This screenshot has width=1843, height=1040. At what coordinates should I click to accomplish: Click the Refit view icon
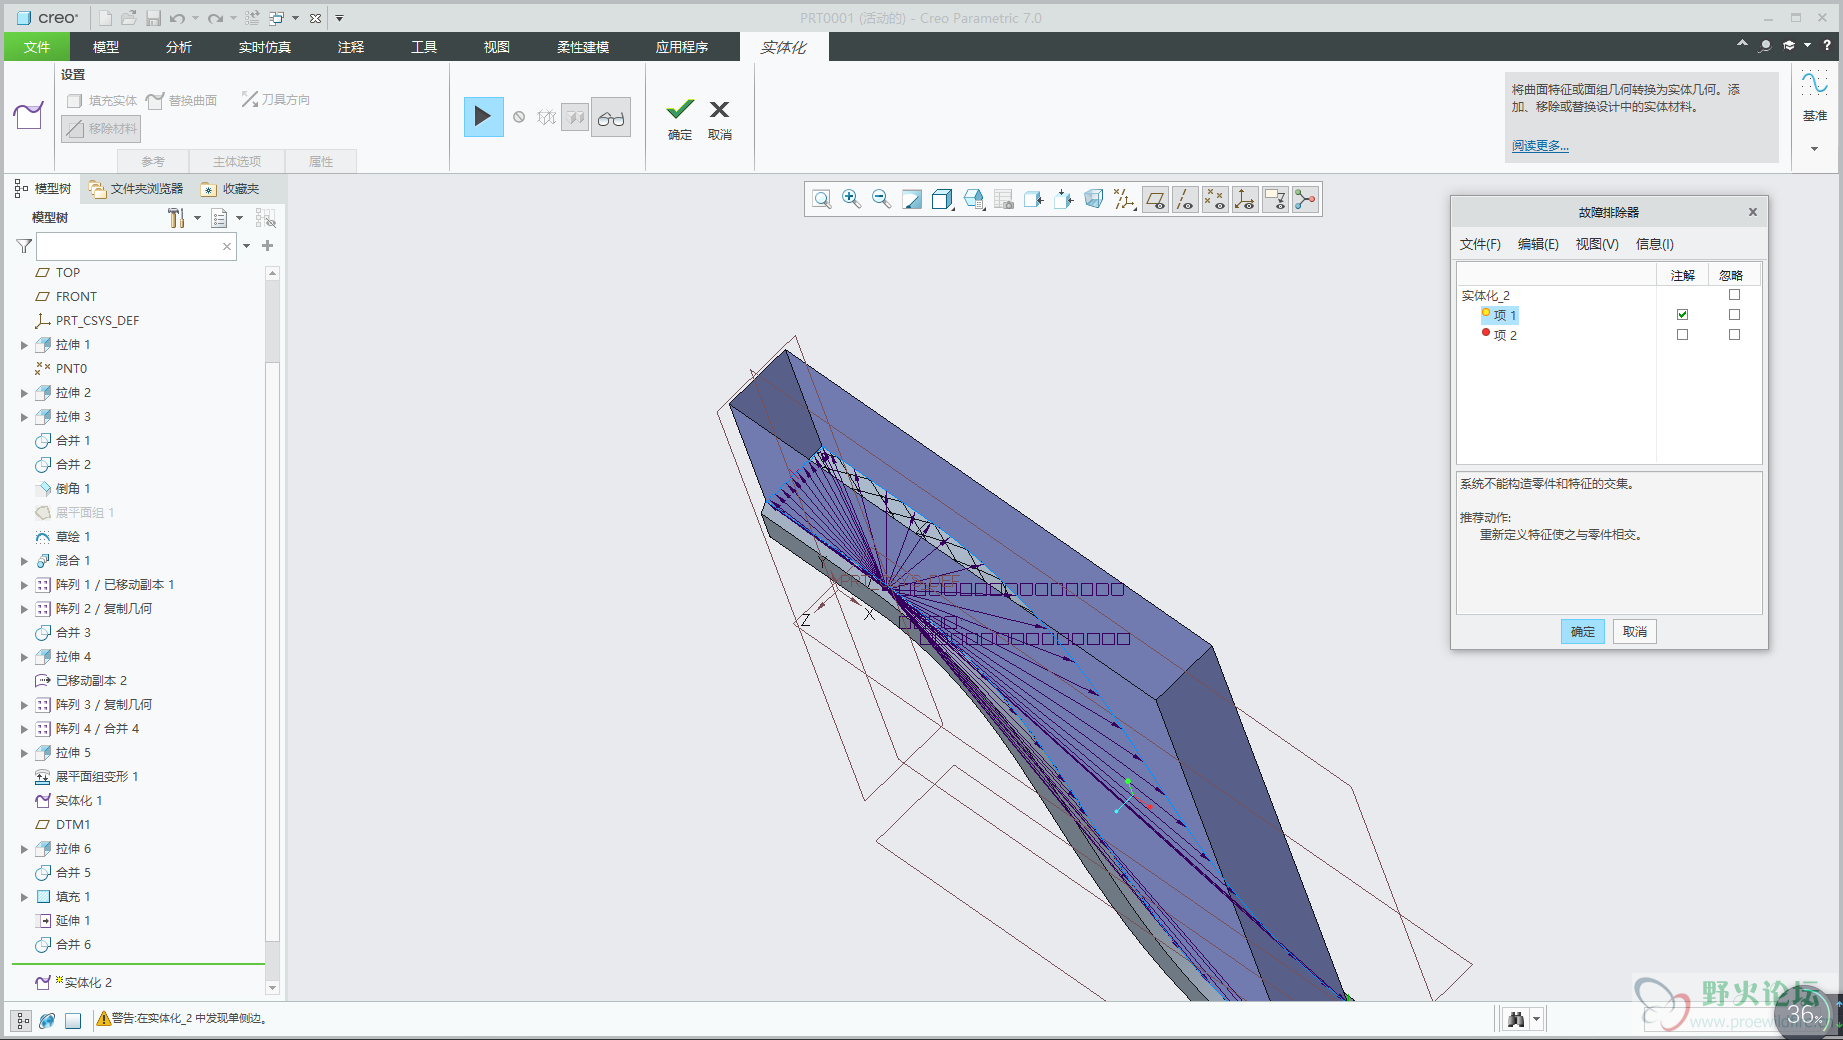(x=822, y=200)
